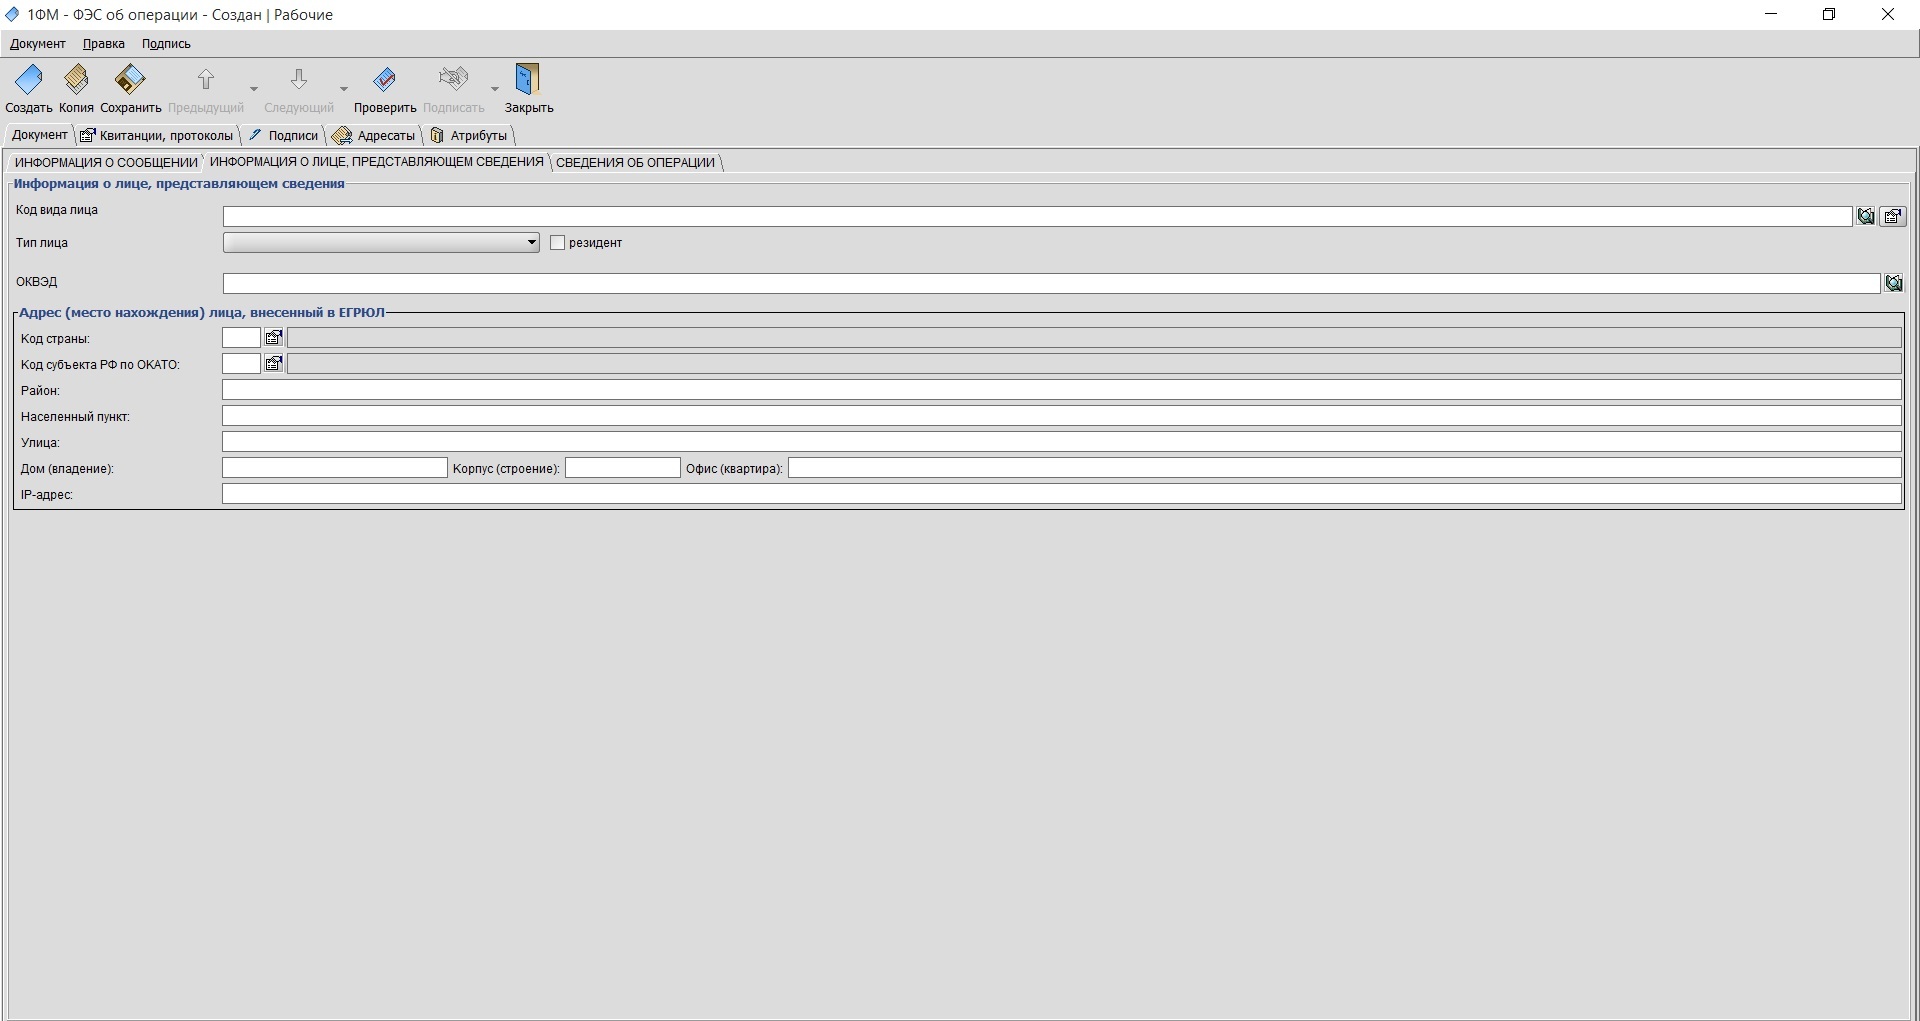This screenshot has width=1920, height=1021.
Task: Toggle the резидент checkbox
Action: click(x=558, y=243)
